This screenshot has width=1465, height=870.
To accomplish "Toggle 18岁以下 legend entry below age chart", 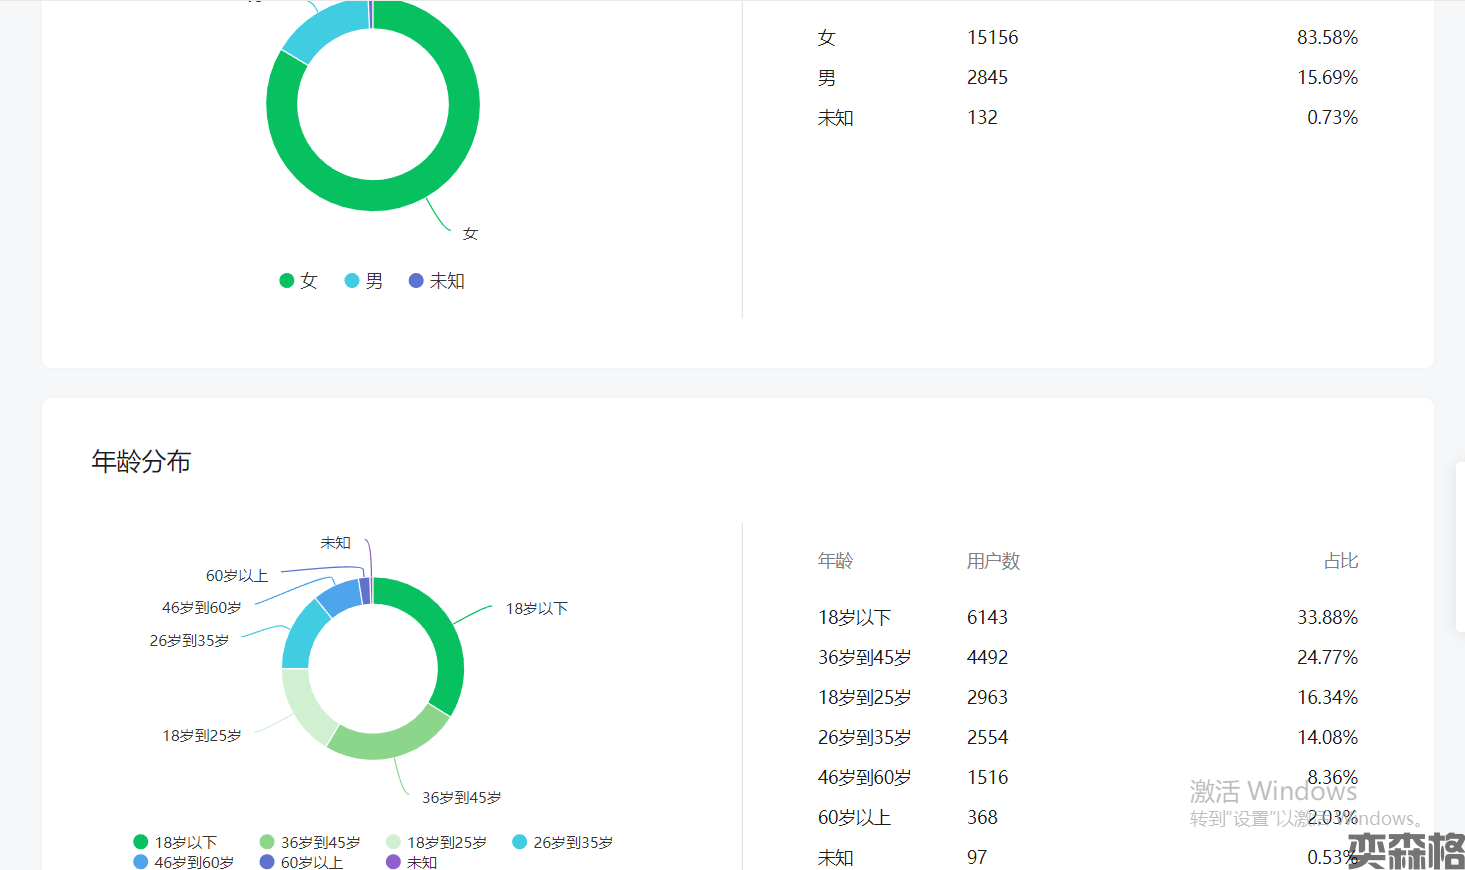I will pyautogui.click(x=175, y=842).
